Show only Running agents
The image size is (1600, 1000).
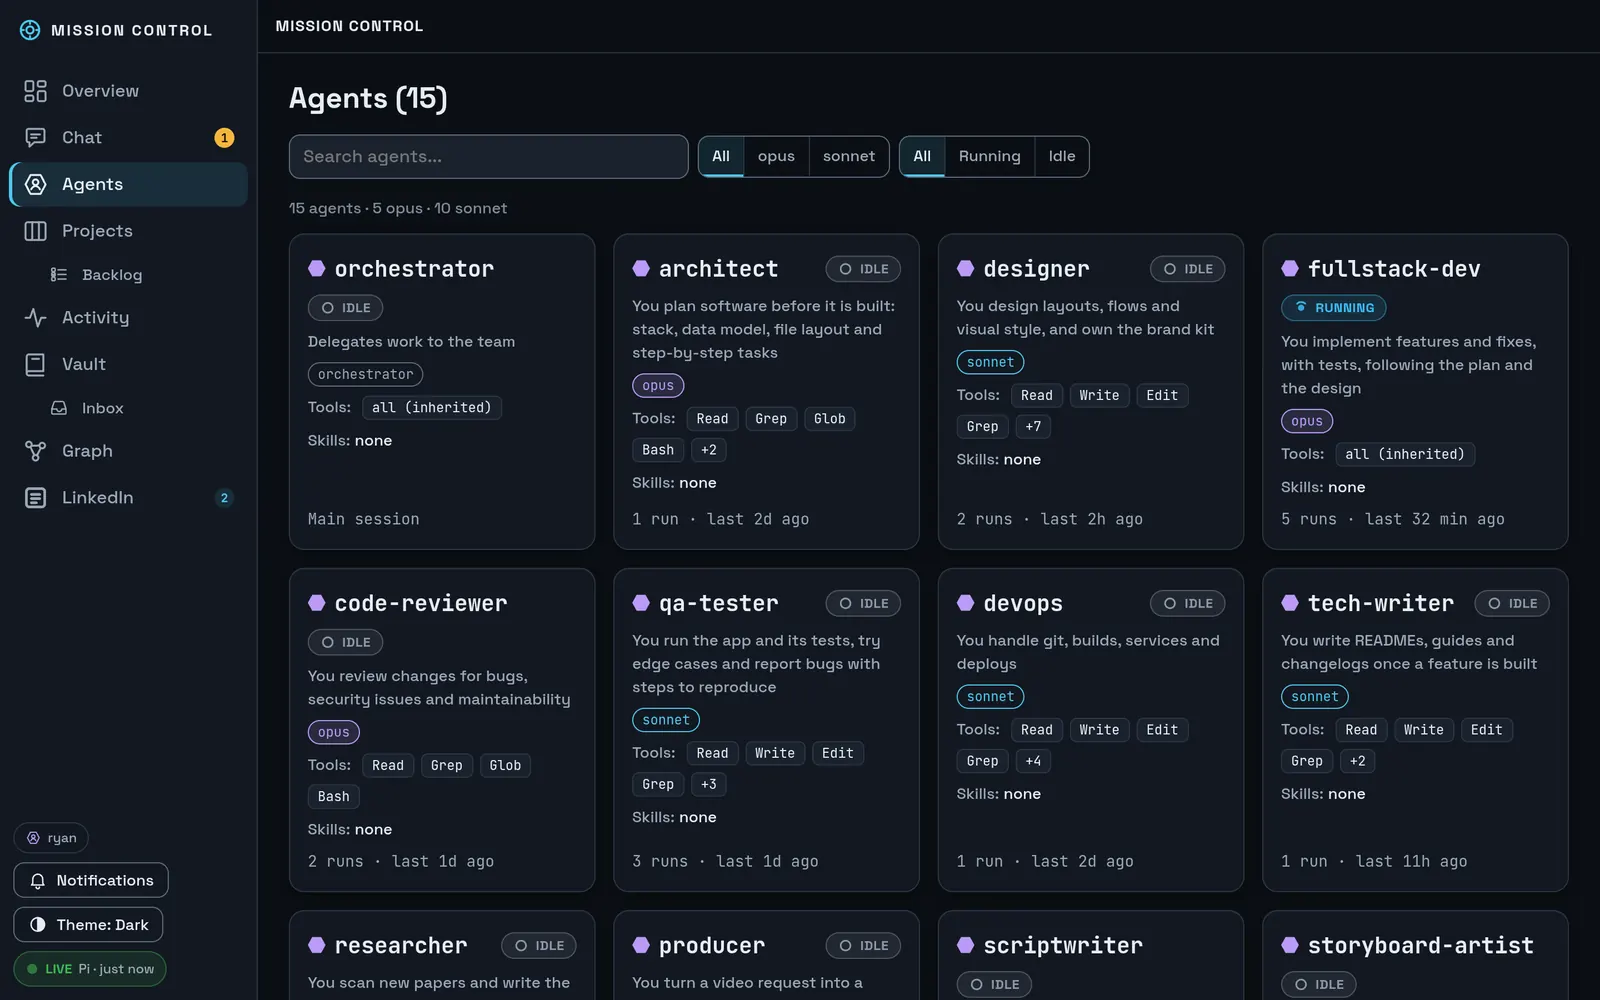[989, 157]
